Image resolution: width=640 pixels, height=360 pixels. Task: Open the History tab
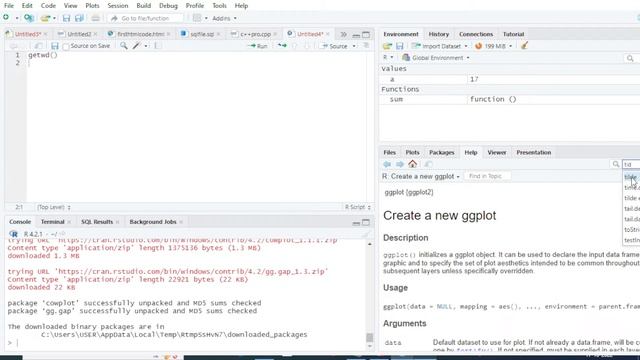pyautogui.click(x=438, y=34)
